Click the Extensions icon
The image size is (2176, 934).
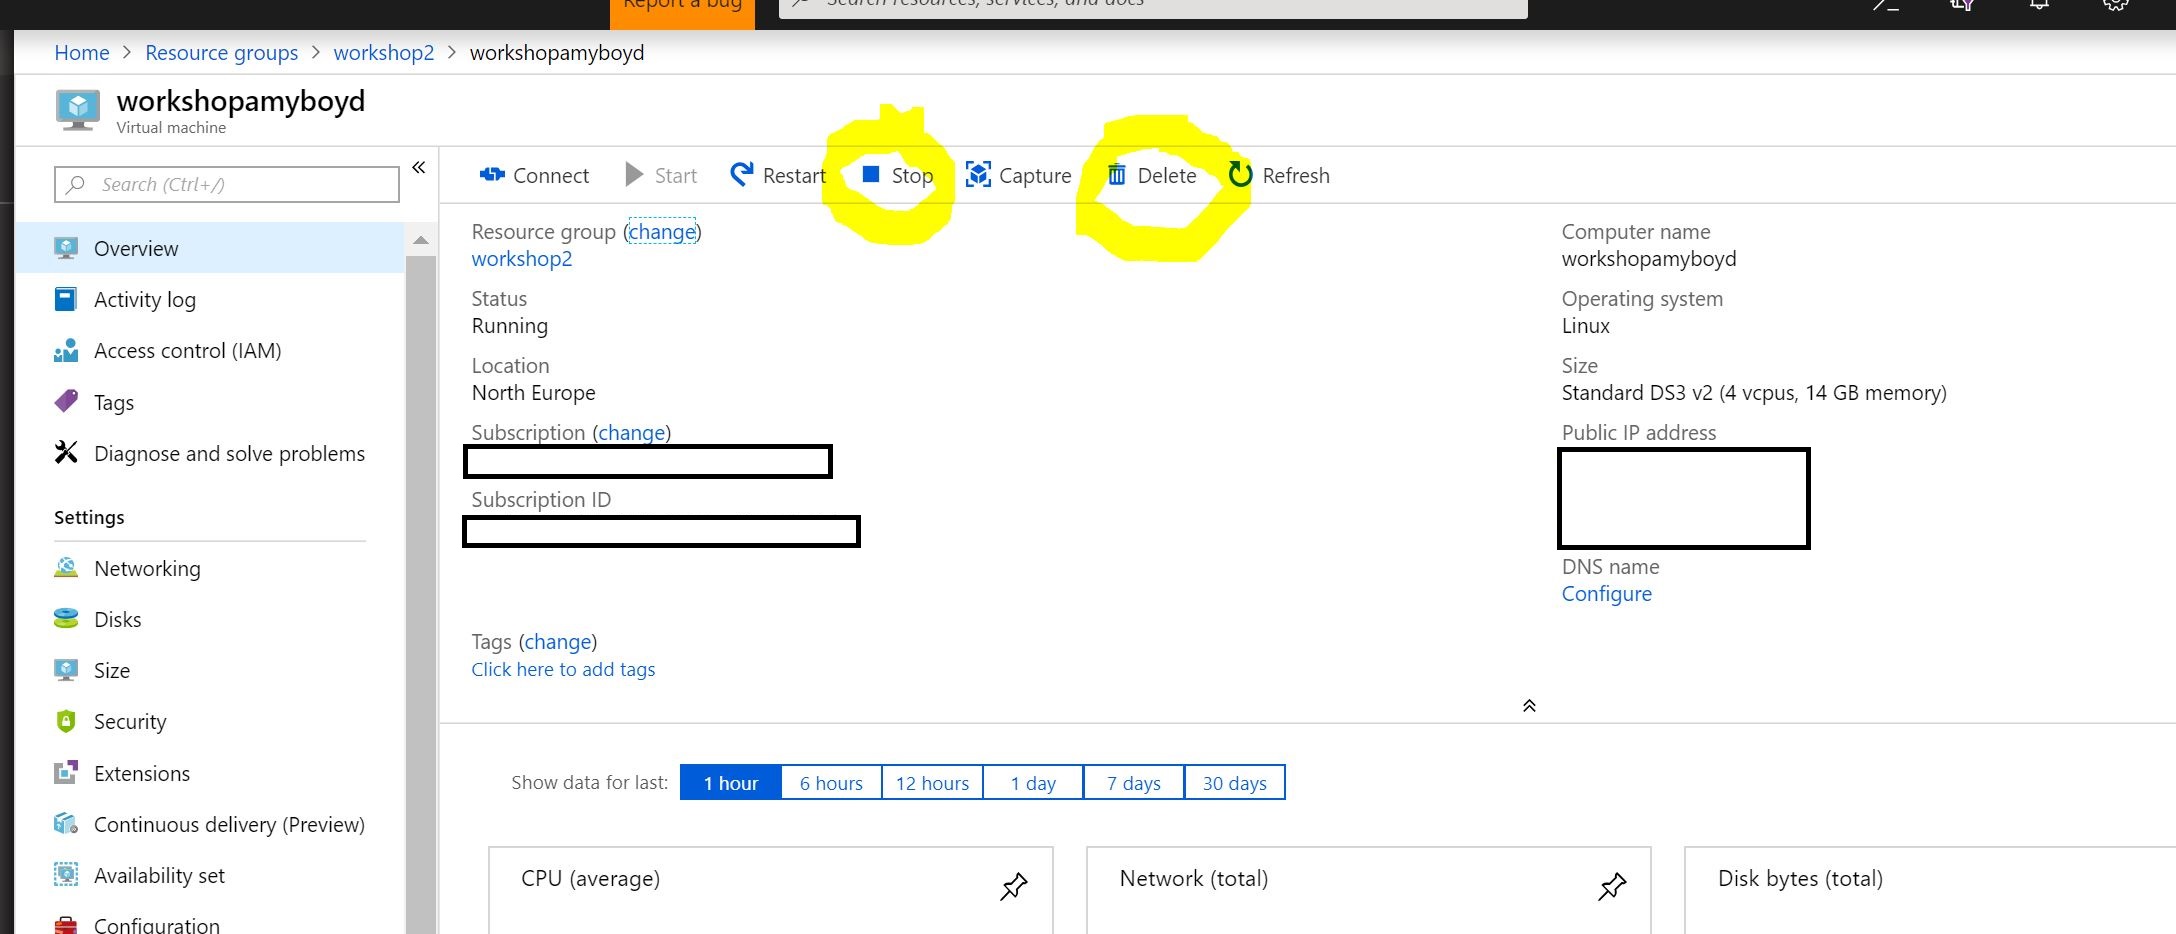[66, 772]
